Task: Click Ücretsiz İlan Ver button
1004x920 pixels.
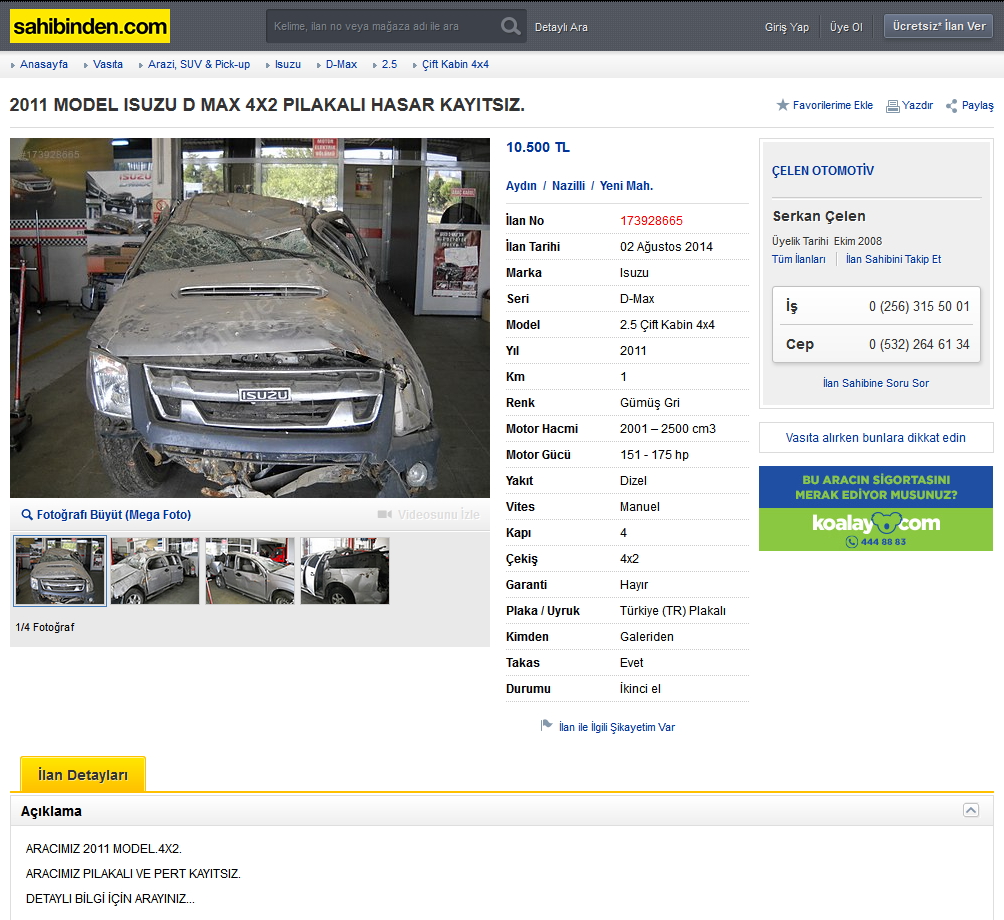Action: (x=939, y=26)
